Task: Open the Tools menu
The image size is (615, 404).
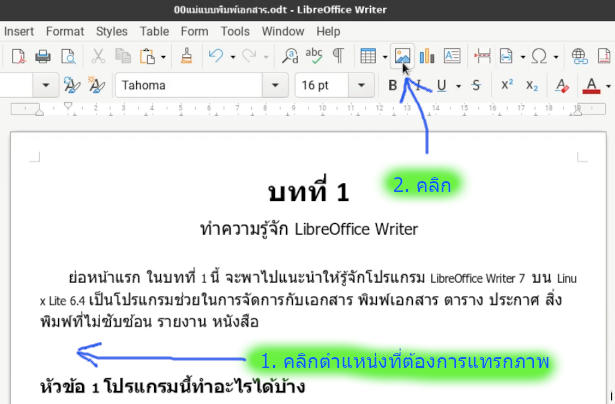Action: tap(235, 31)
